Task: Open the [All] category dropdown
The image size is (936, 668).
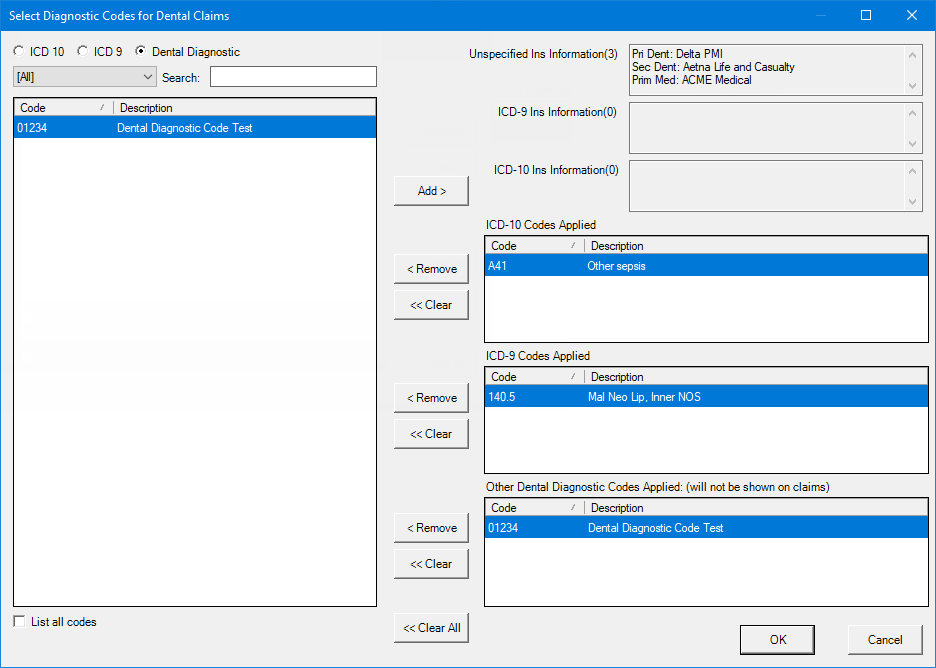Action: 85,77
